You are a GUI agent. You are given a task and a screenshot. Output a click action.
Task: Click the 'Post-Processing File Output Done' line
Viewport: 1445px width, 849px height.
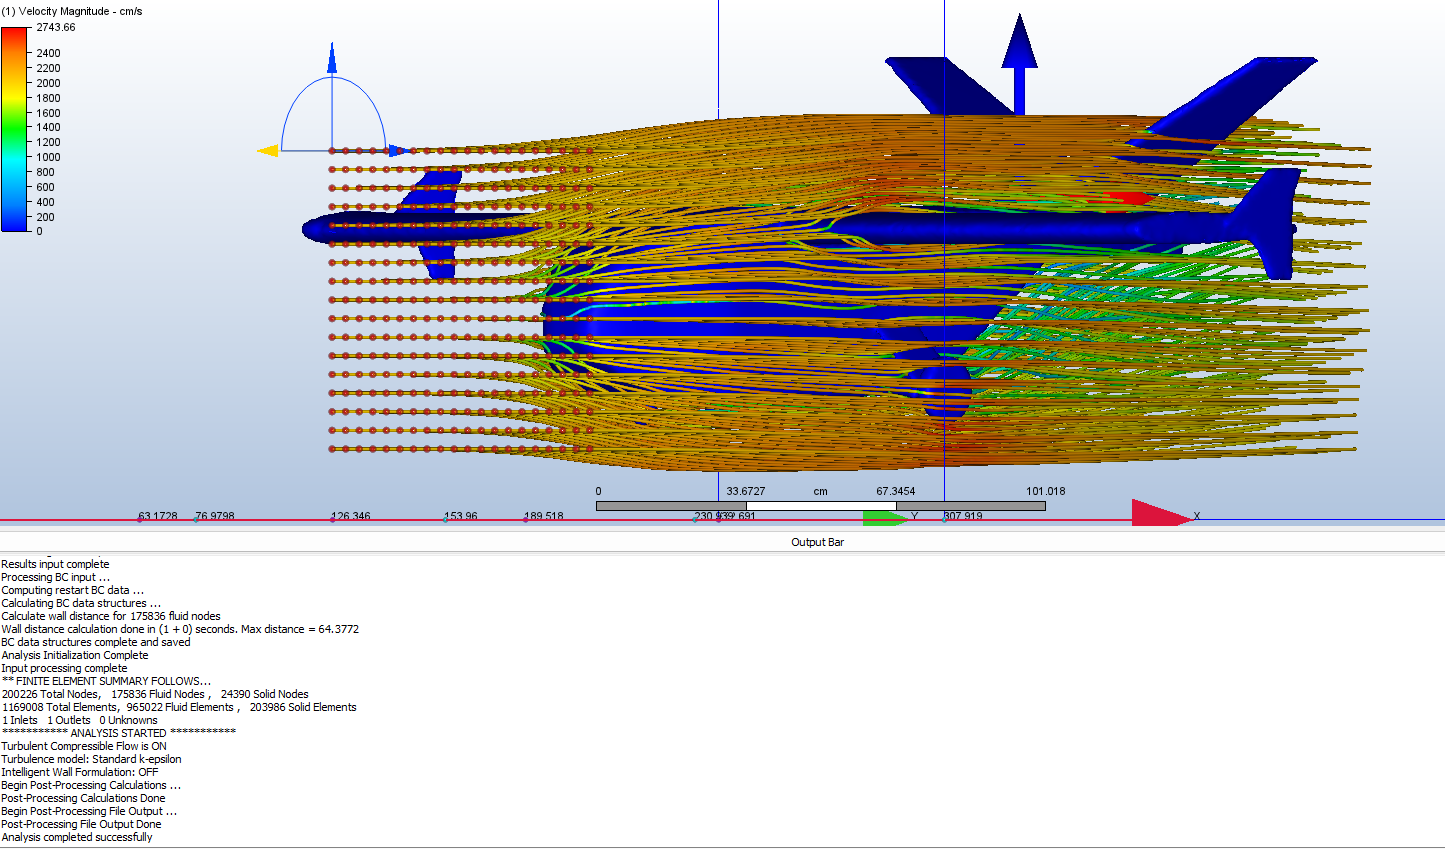81,824
